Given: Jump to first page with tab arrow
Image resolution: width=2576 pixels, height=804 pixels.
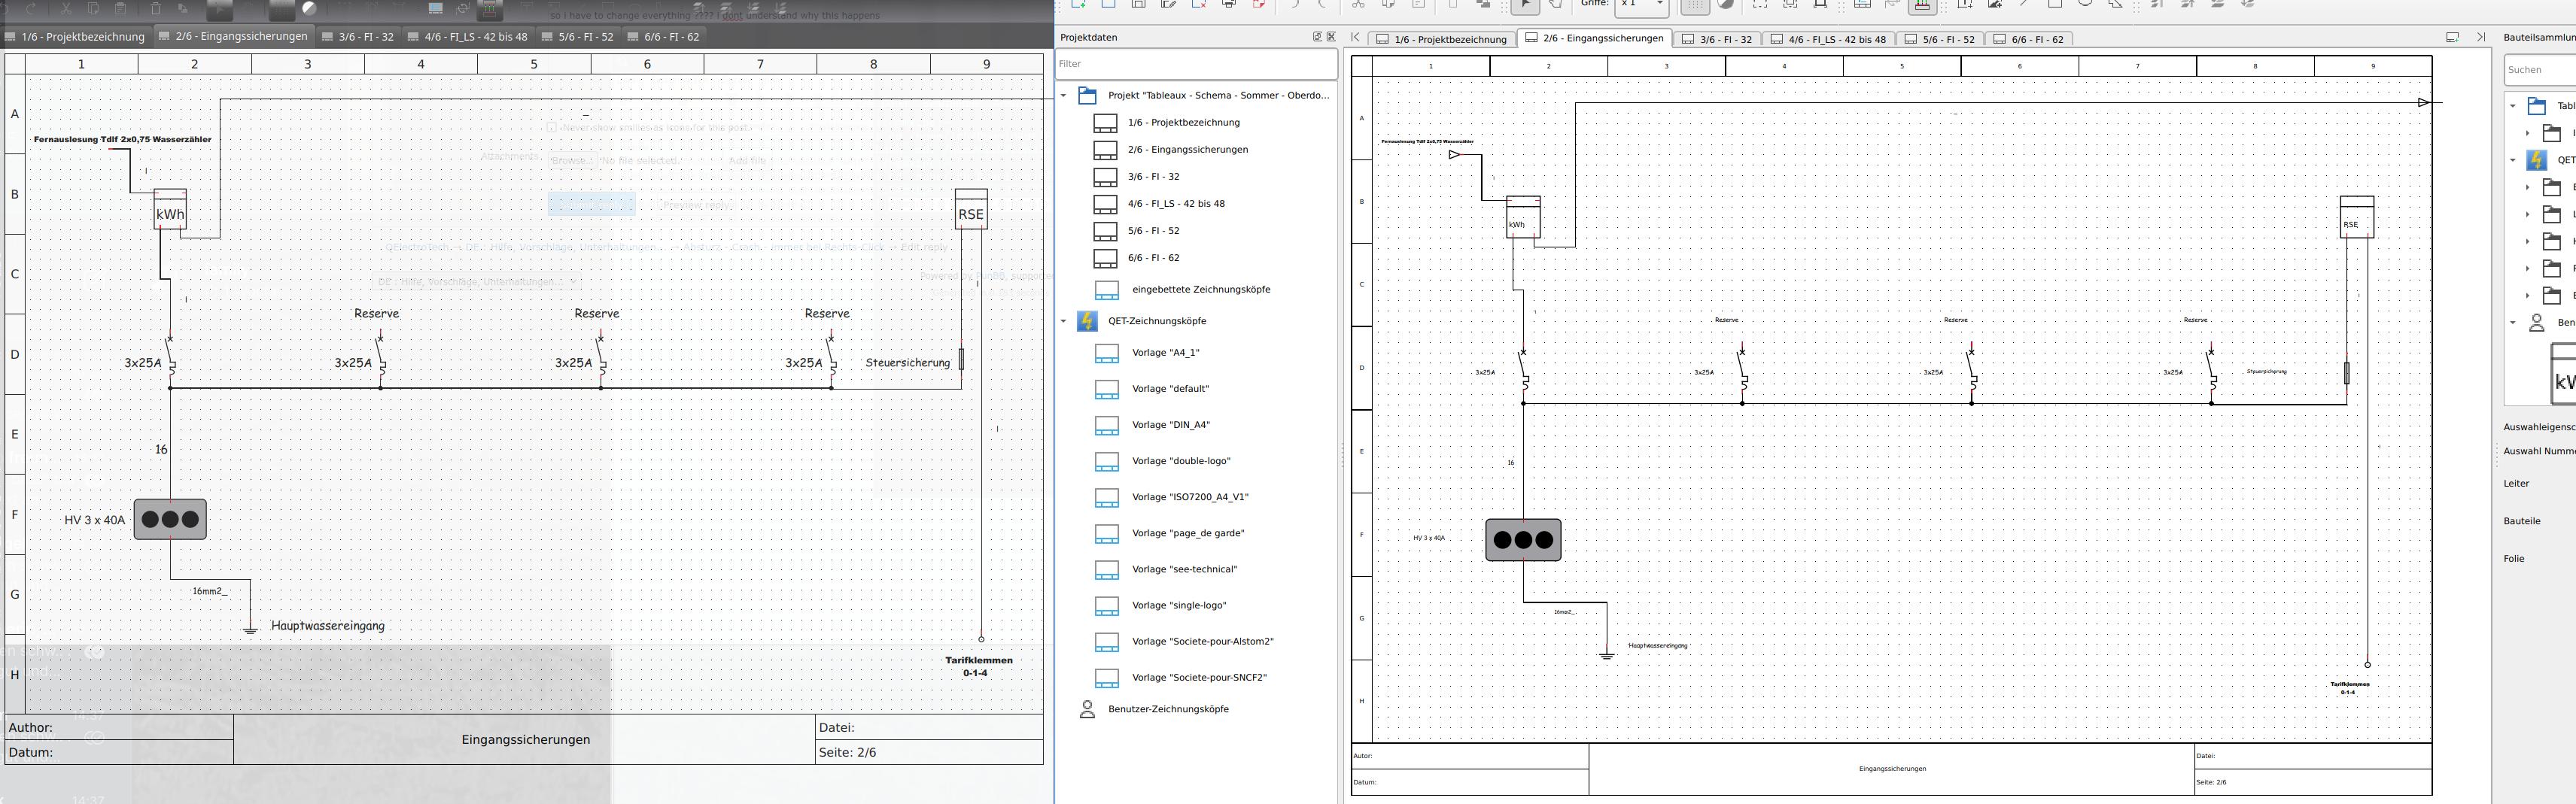Looking at the screenshot, I should (x=1355, y=38).
